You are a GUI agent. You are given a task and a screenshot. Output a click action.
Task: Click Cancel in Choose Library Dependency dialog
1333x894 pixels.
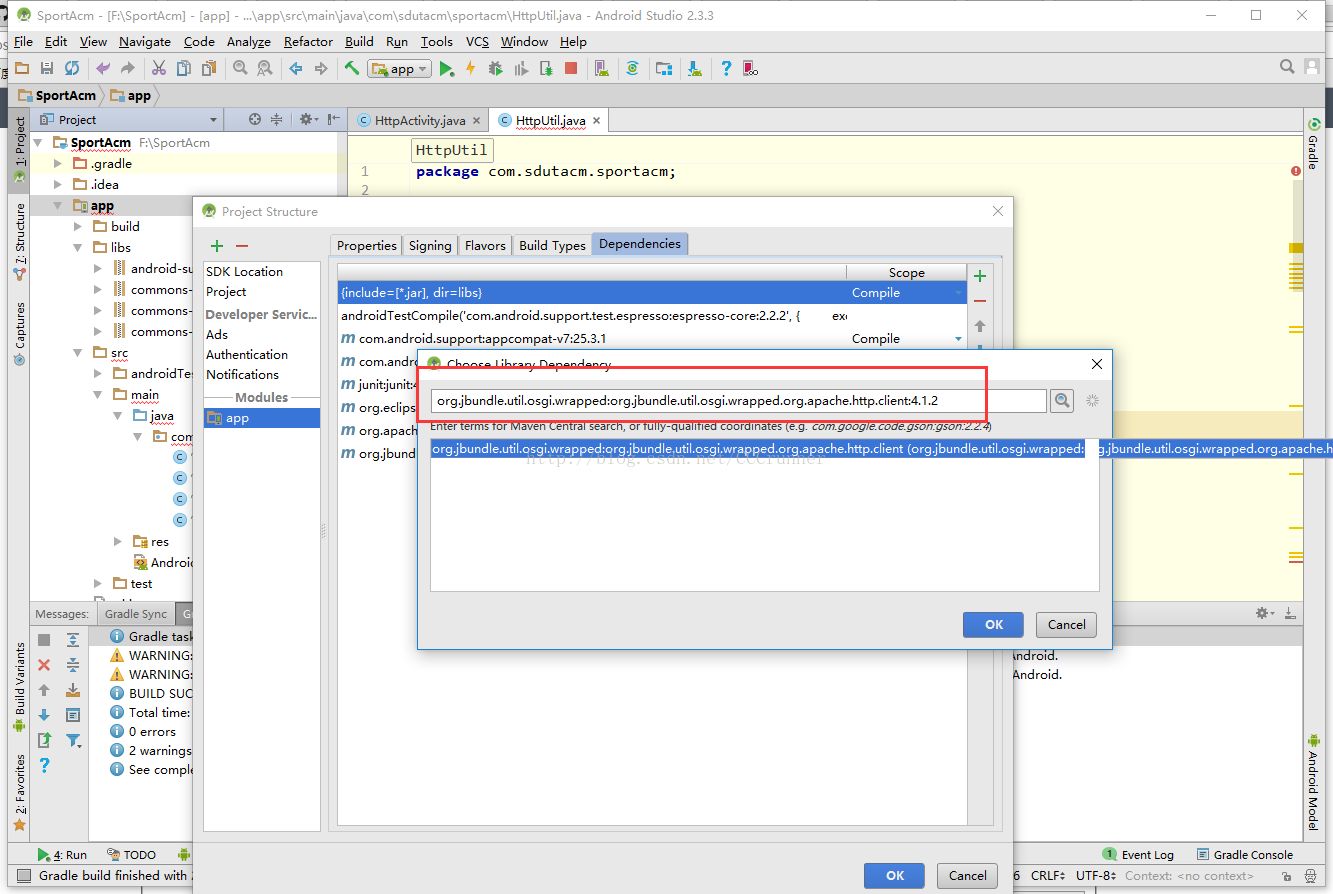[x=1066, y=624]
